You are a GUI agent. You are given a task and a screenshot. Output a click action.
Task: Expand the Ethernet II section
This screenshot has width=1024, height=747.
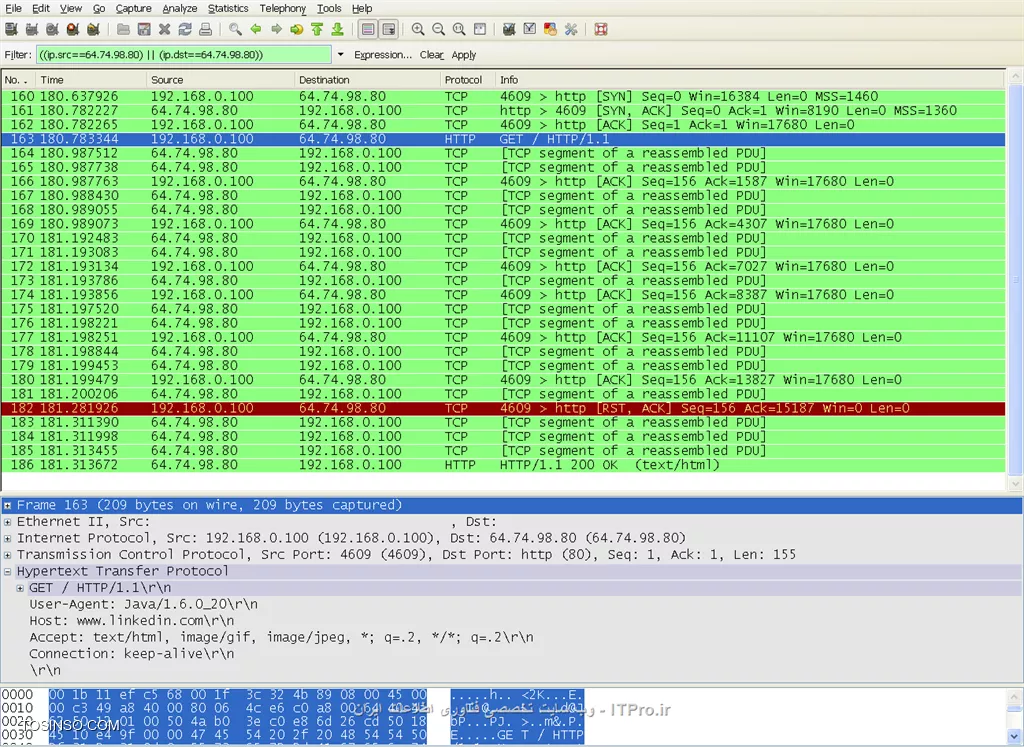pos(7,522)
